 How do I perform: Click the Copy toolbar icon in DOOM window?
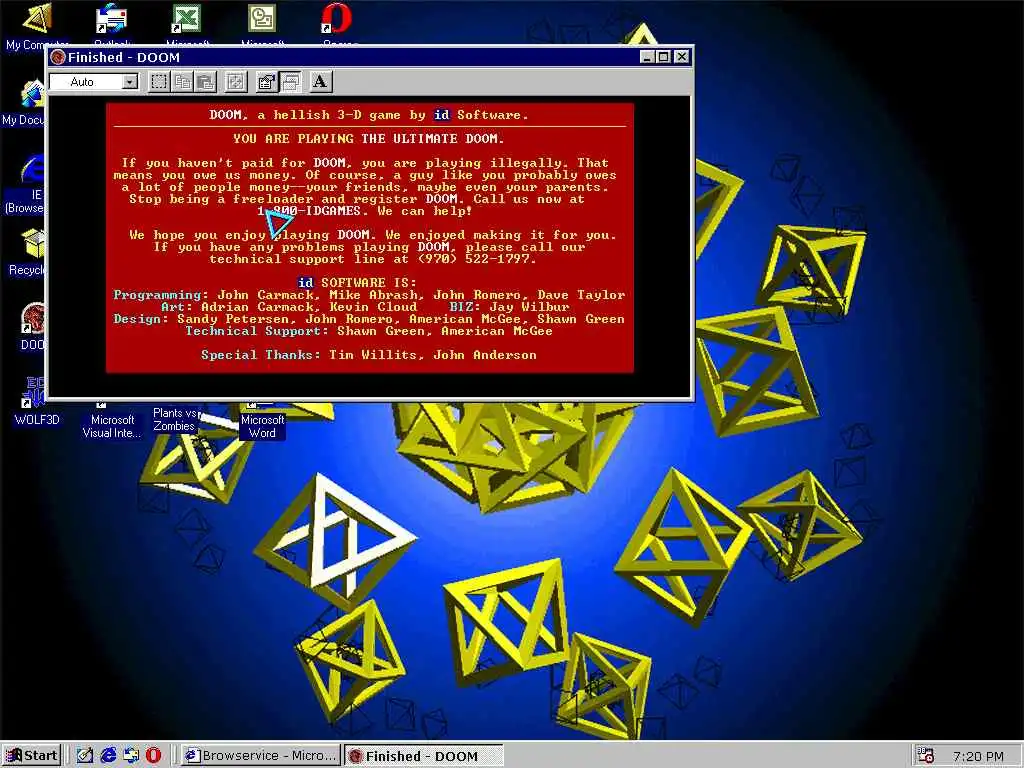pos(182,82)
